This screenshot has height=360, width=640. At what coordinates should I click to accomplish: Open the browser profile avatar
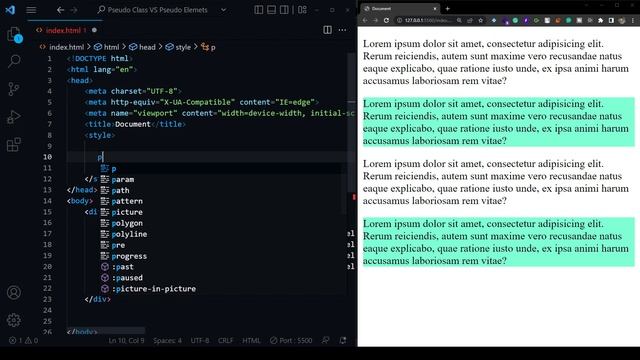(x=622, y=20)
